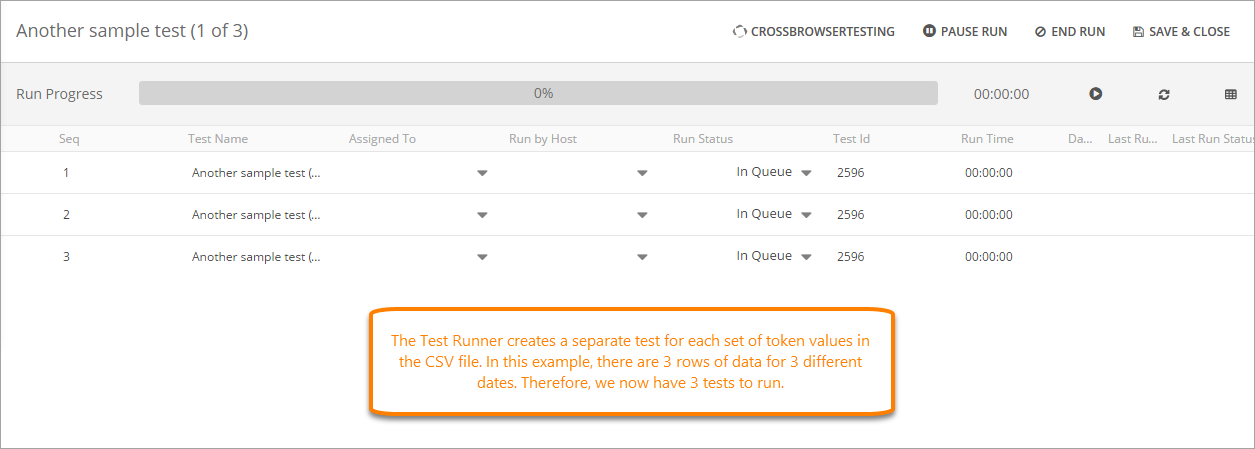Sort by the Test Name column header
The height and width of the screenshot is (449, 1255).
point(218,139)
